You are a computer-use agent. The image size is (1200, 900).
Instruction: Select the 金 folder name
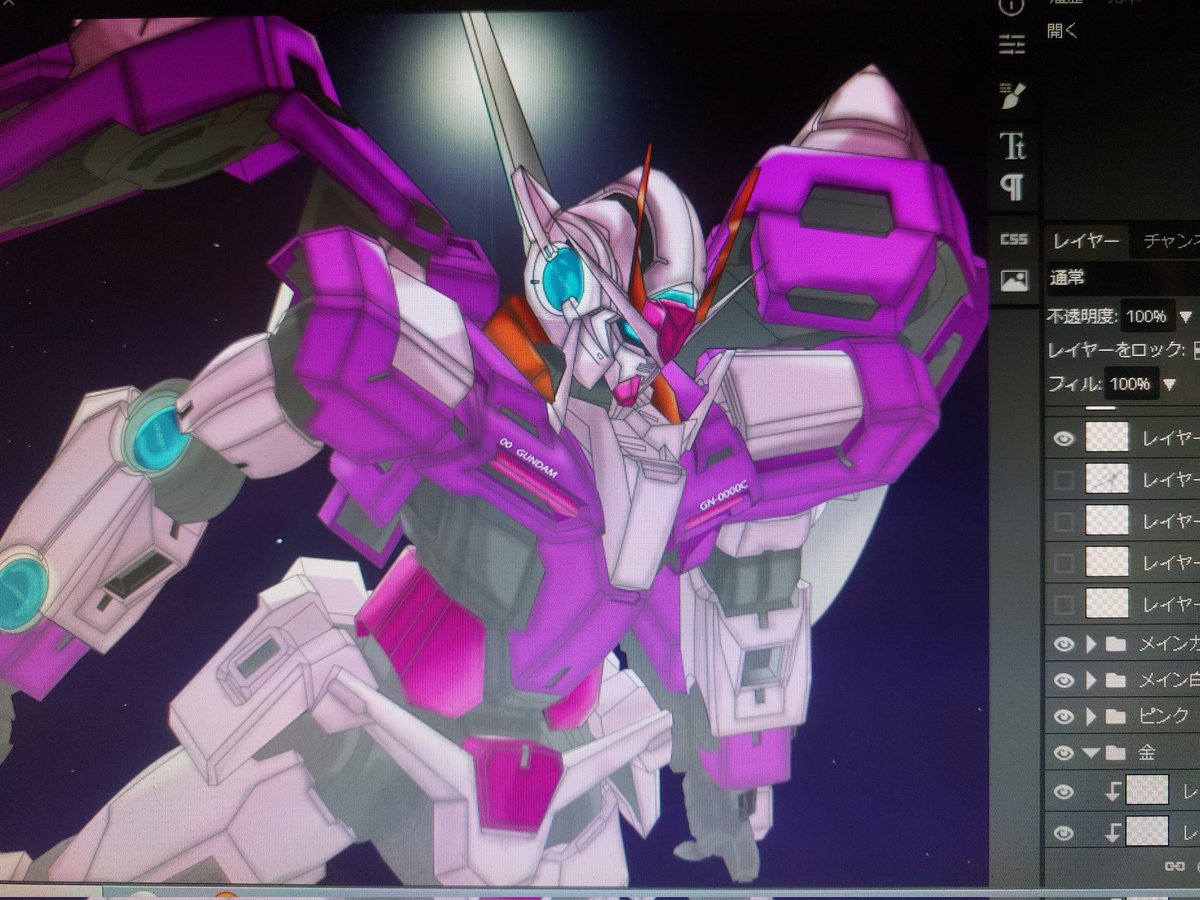point(1146,754)
